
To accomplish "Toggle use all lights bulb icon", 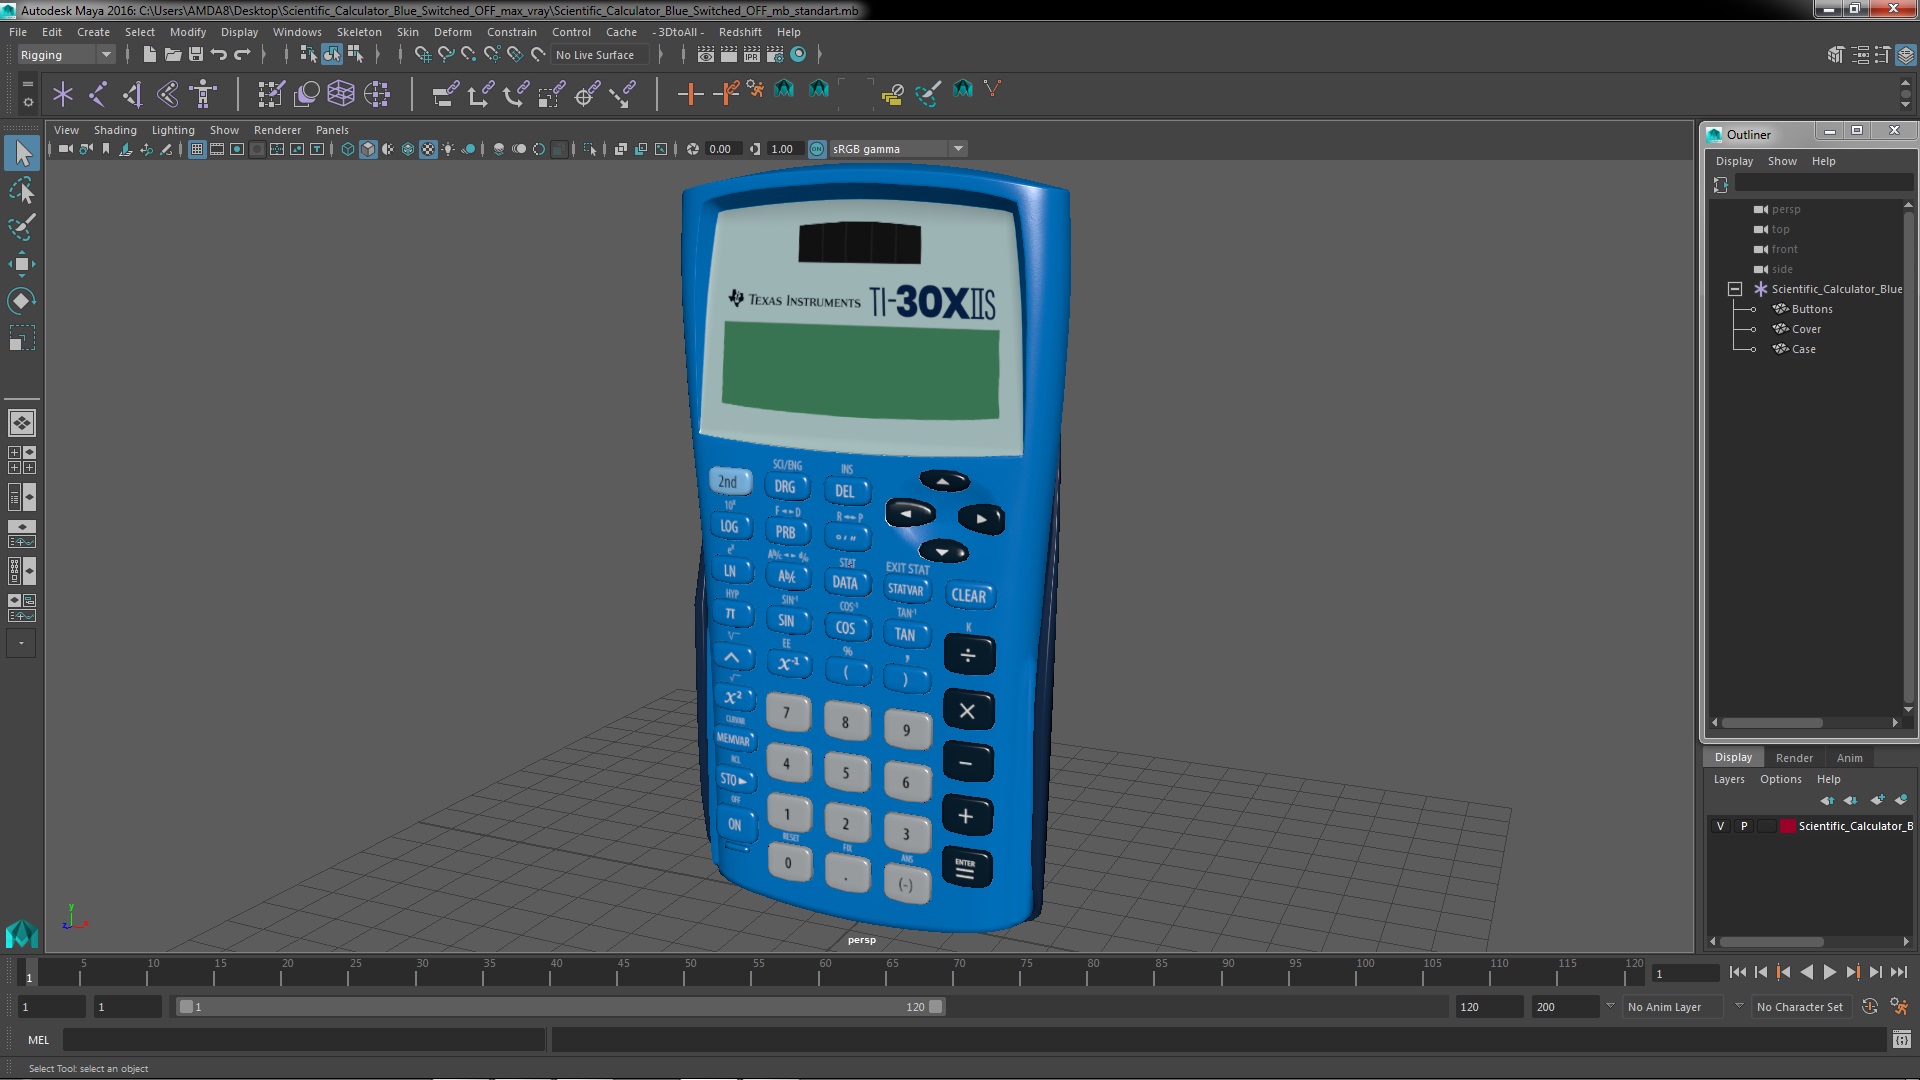I will 448,149.
